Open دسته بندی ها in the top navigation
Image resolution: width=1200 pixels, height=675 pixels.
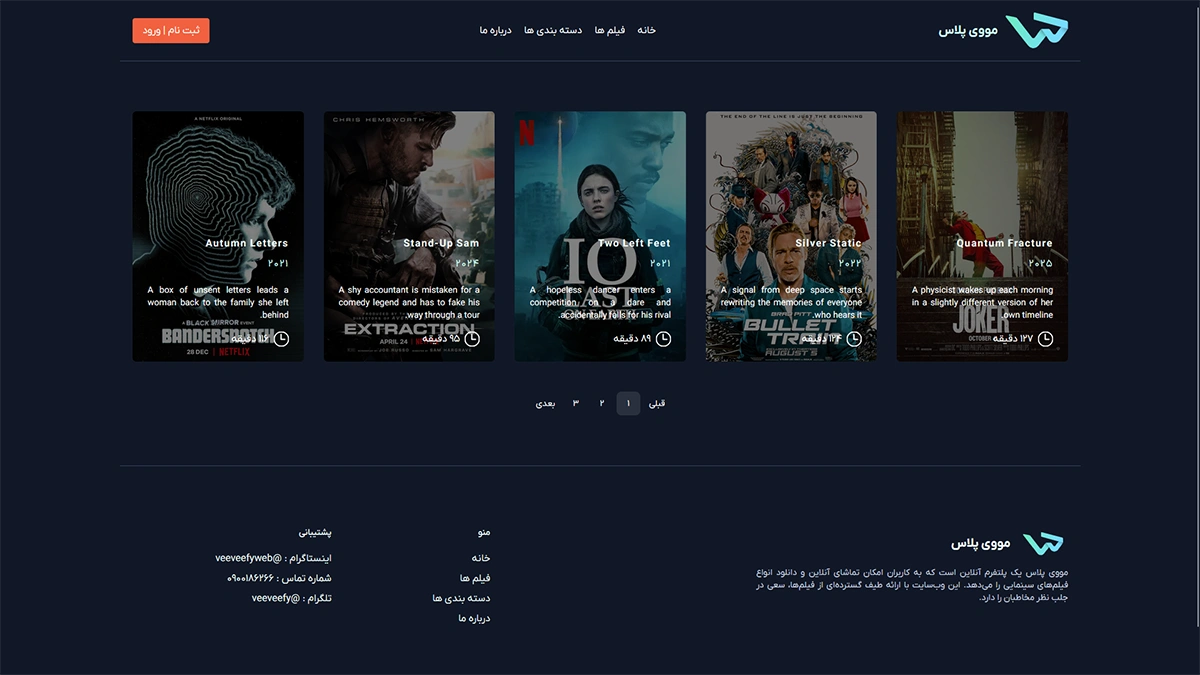coord(553,31)
